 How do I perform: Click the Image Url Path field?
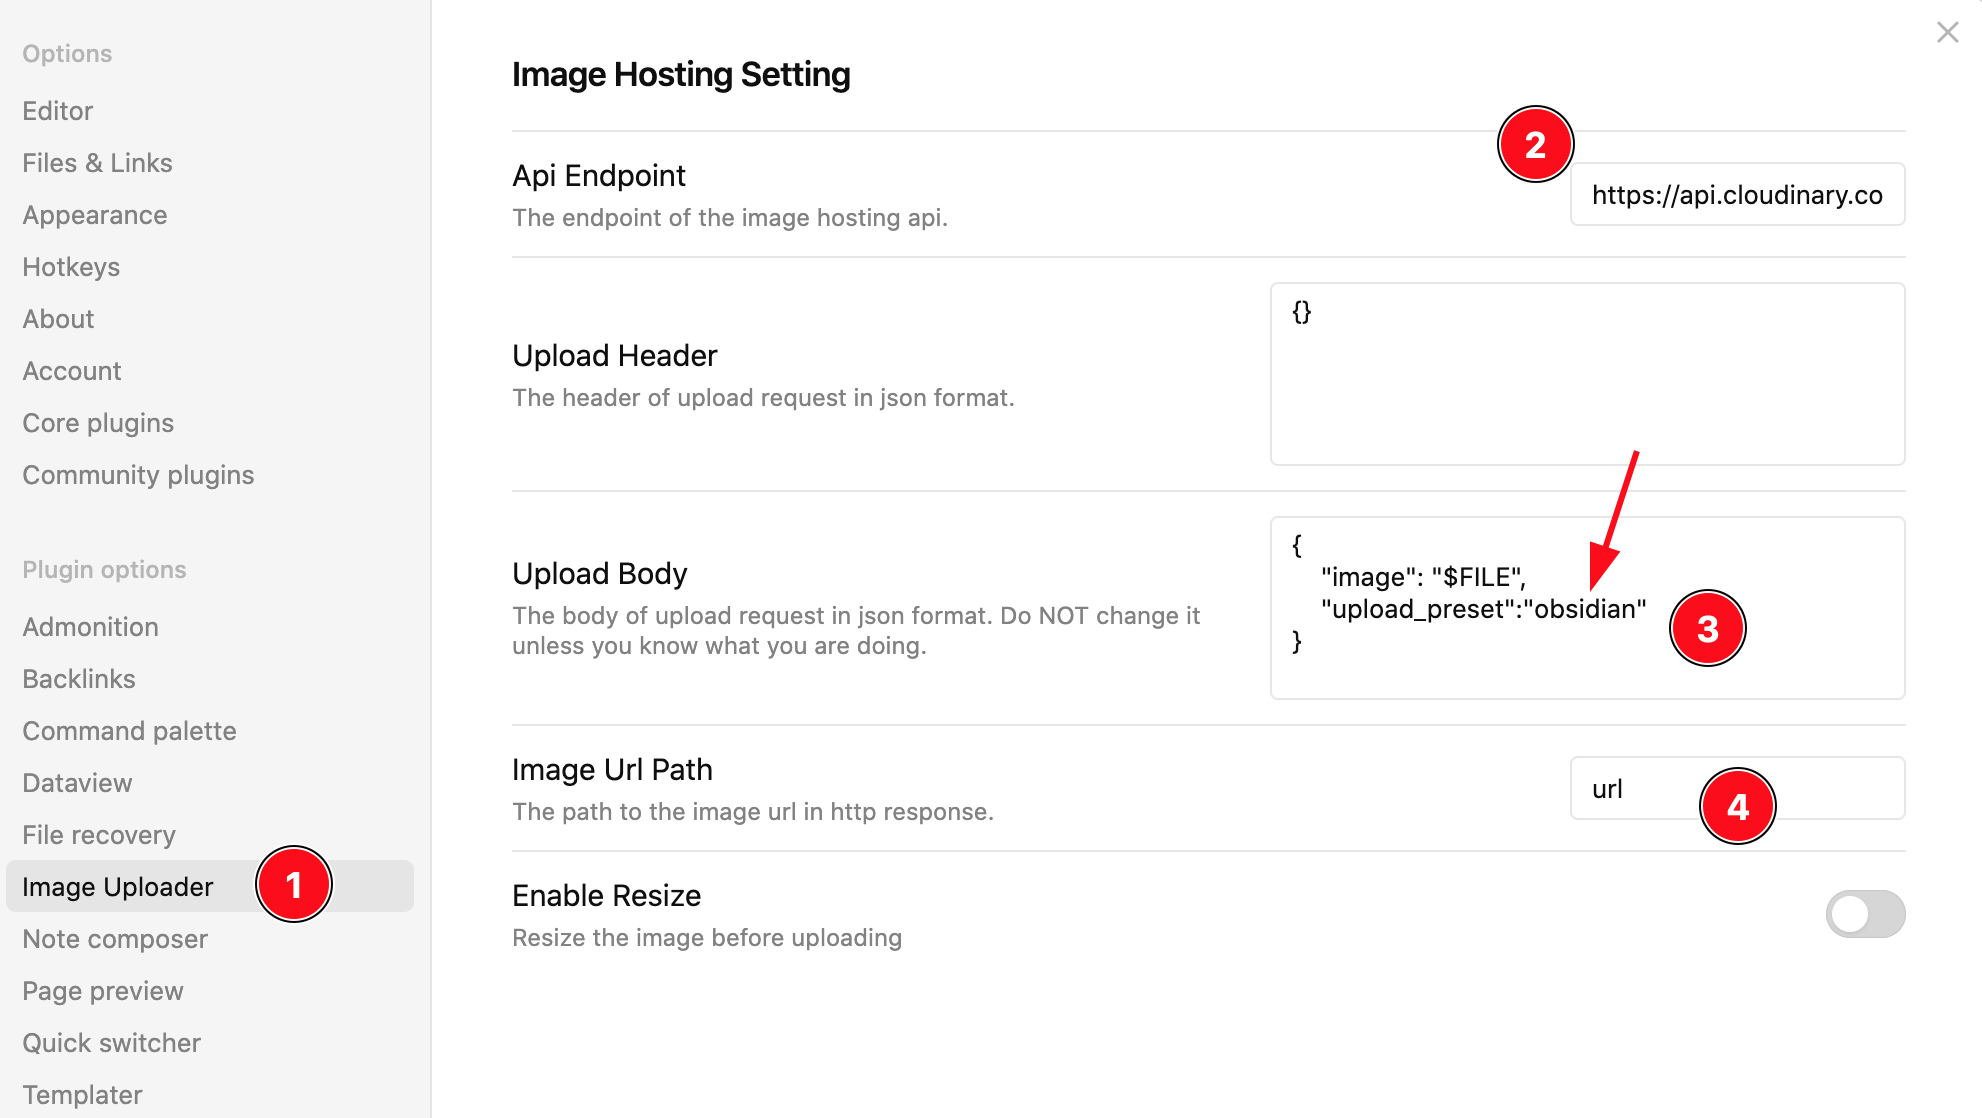pyautogui.click(x=1640, y=789)
